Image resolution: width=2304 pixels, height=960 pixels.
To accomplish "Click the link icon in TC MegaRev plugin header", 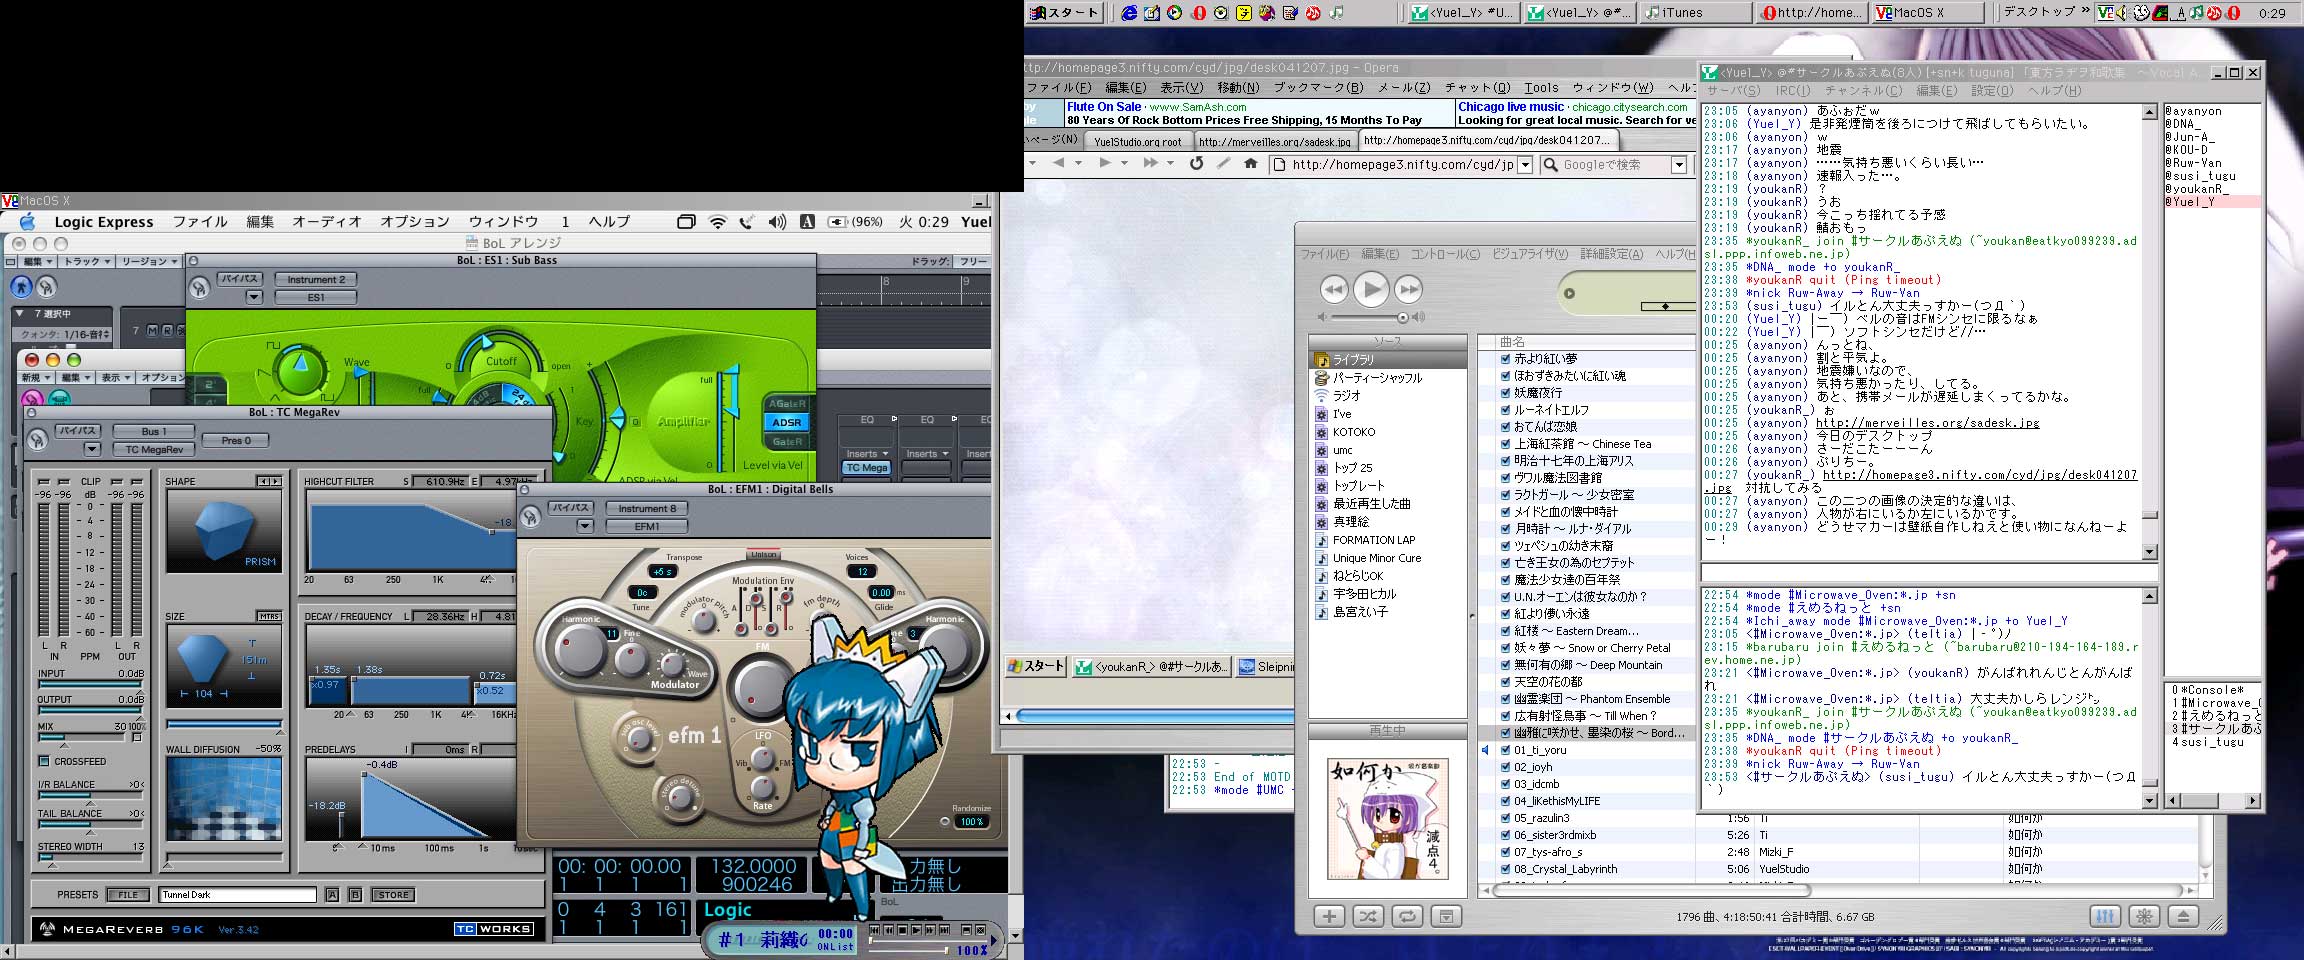I will click(x=37, y=439).
